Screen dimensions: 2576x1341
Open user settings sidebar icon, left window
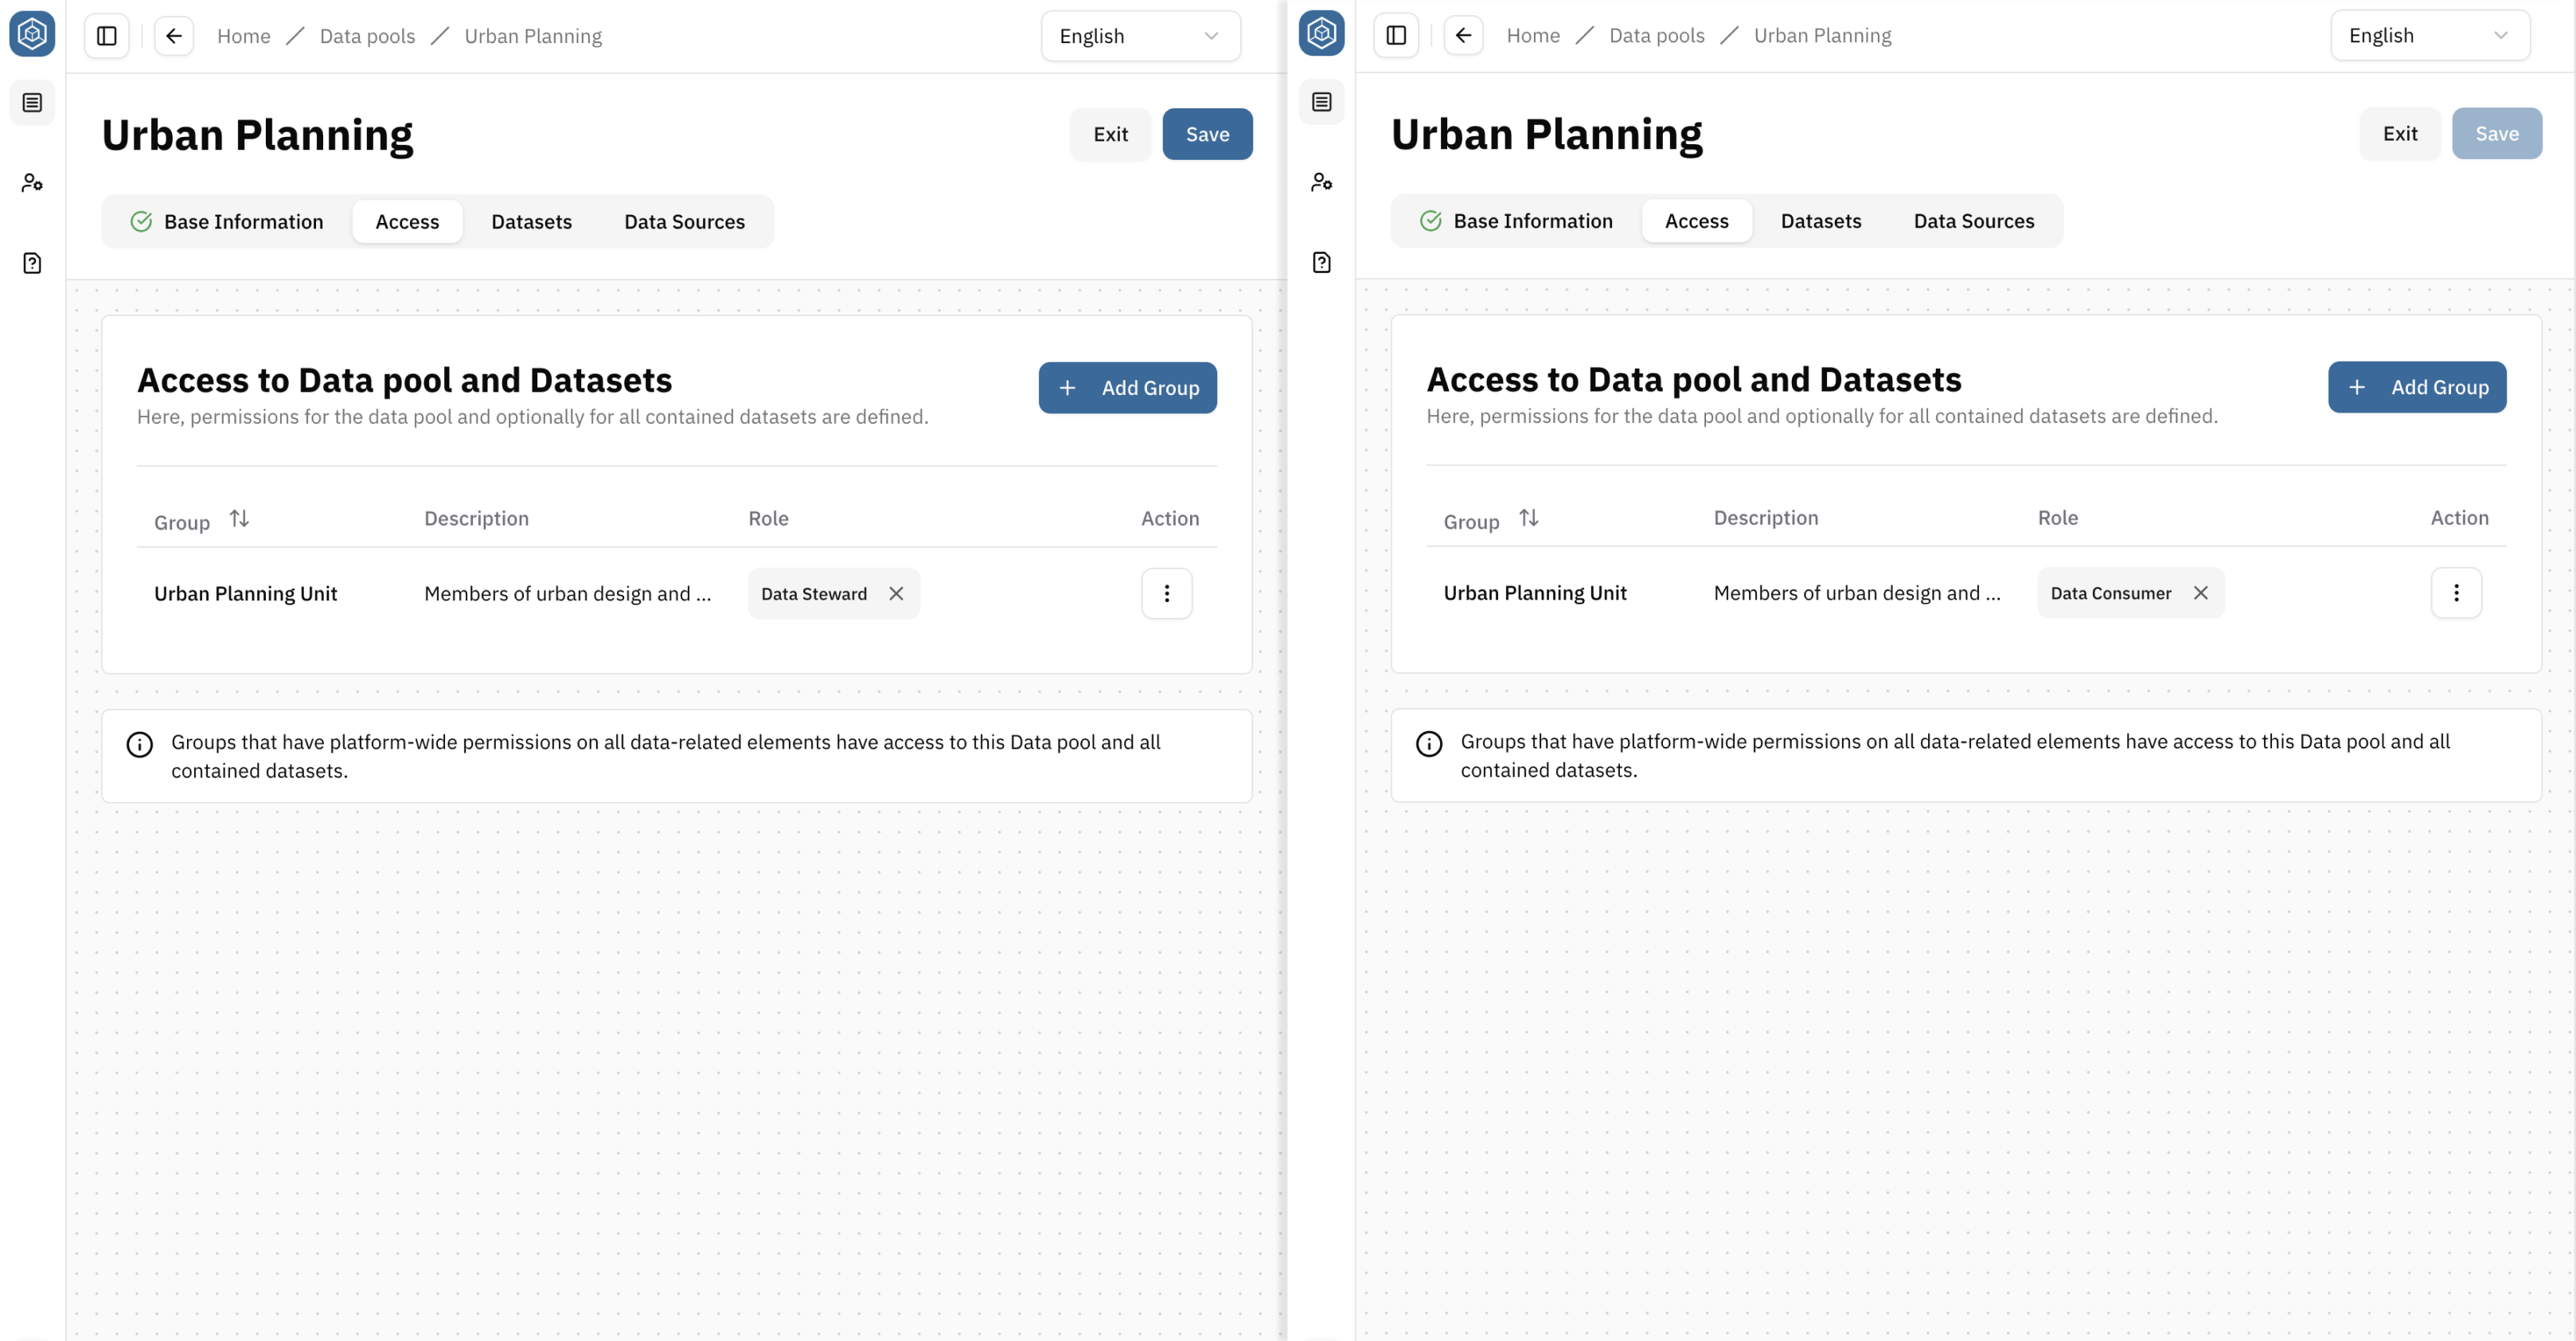(x=32, y=183)
